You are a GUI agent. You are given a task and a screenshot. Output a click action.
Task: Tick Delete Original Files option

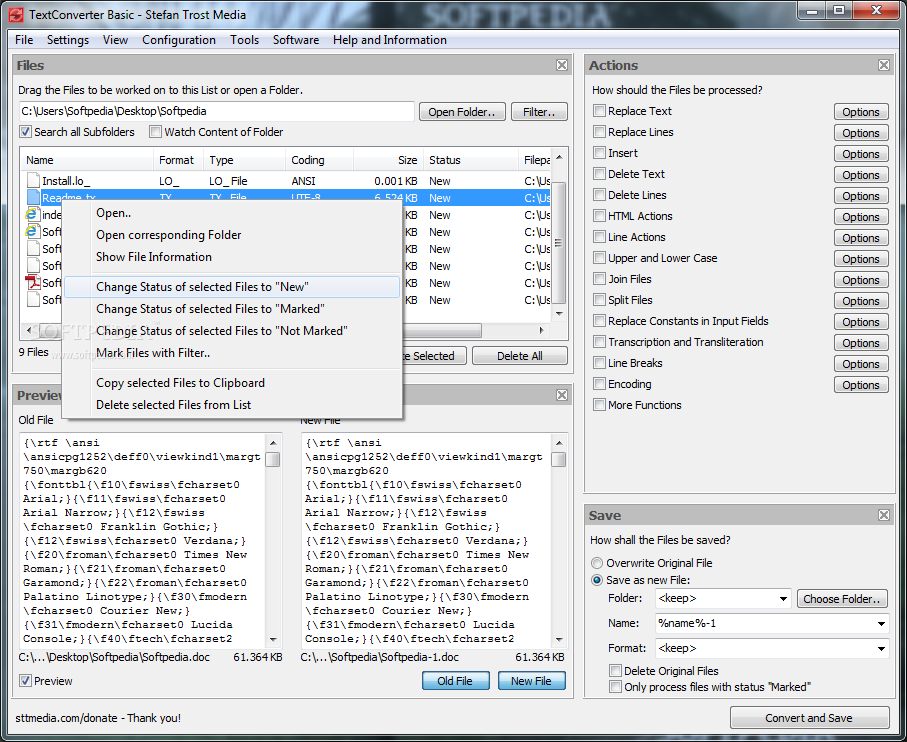pos(615,670)
